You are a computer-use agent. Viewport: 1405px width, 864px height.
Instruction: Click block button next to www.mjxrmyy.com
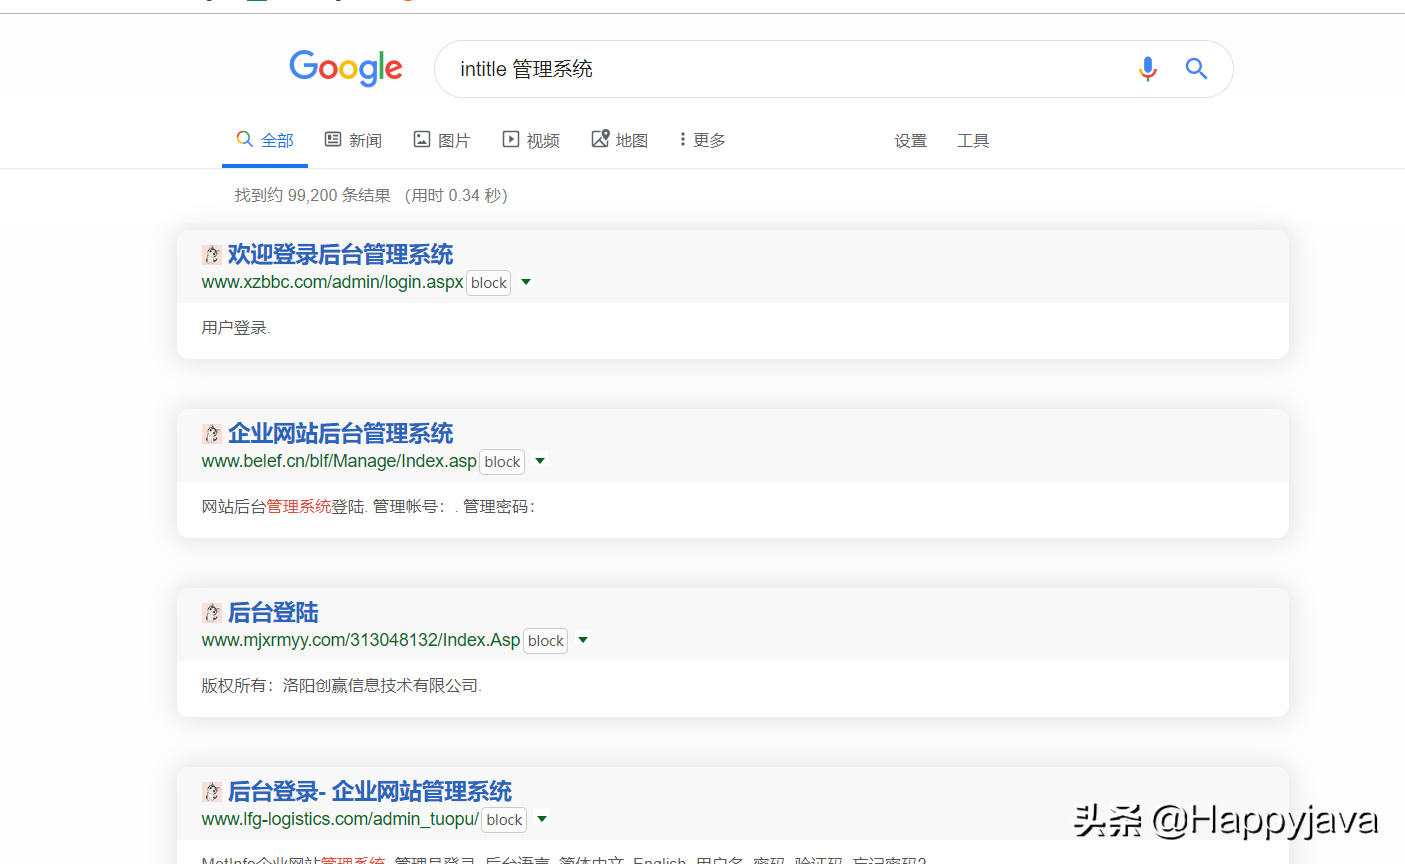click(546, 641)
